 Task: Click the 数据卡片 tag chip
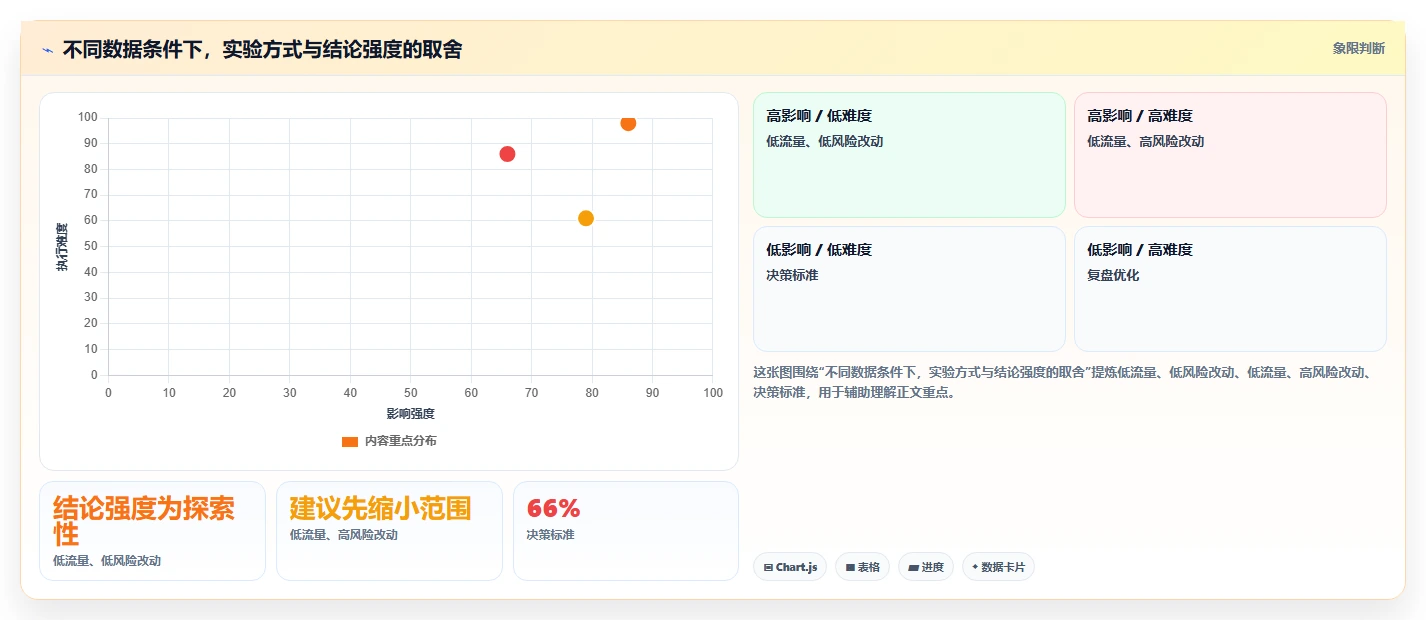pos(998,567)
